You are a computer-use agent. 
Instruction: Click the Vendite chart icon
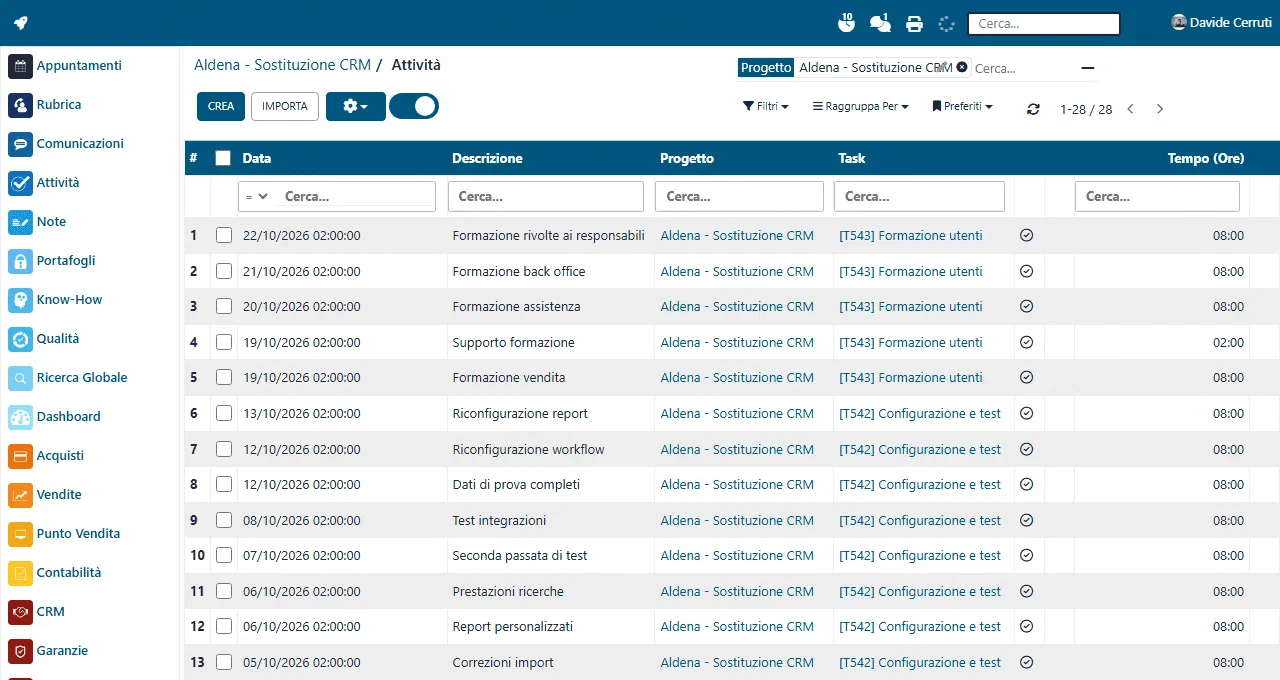tap(21, 495)
